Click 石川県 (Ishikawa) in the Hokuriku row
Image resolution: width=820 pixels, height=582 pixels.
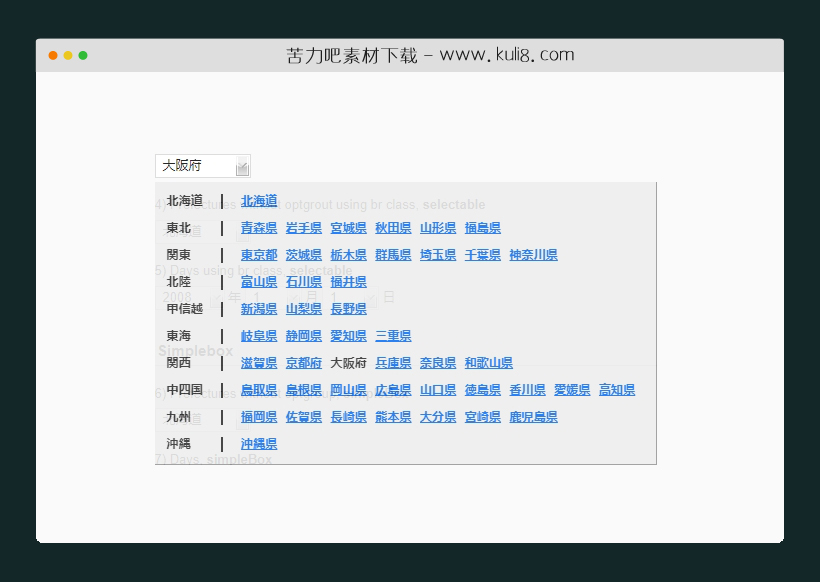303,281
